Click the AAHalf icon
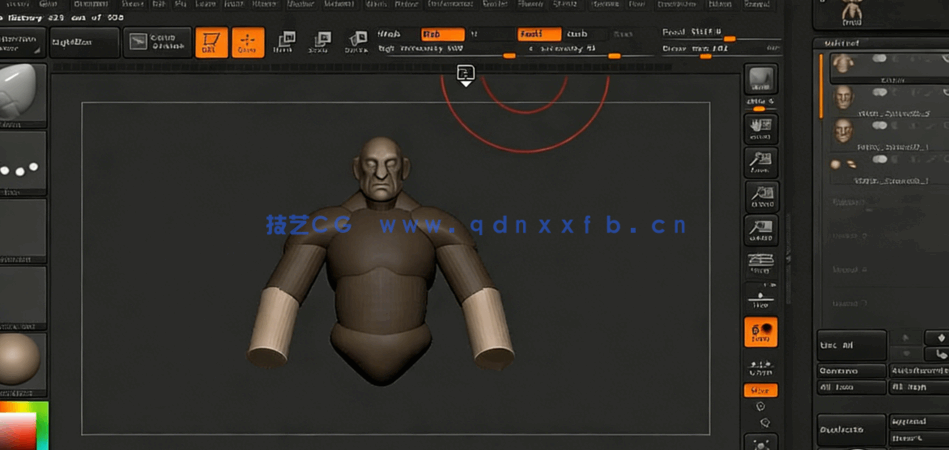The image size is (949, 450). pos(761,230)
